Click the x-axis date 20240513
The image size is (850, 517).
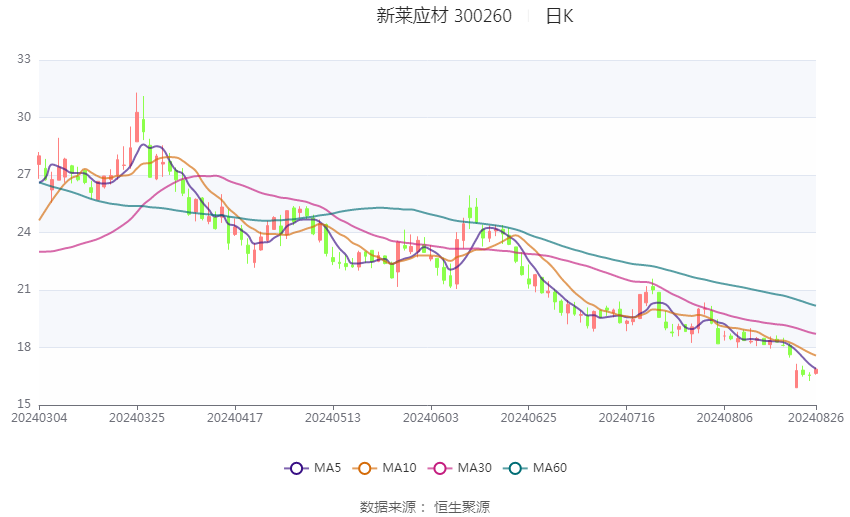tap(333, 418)
